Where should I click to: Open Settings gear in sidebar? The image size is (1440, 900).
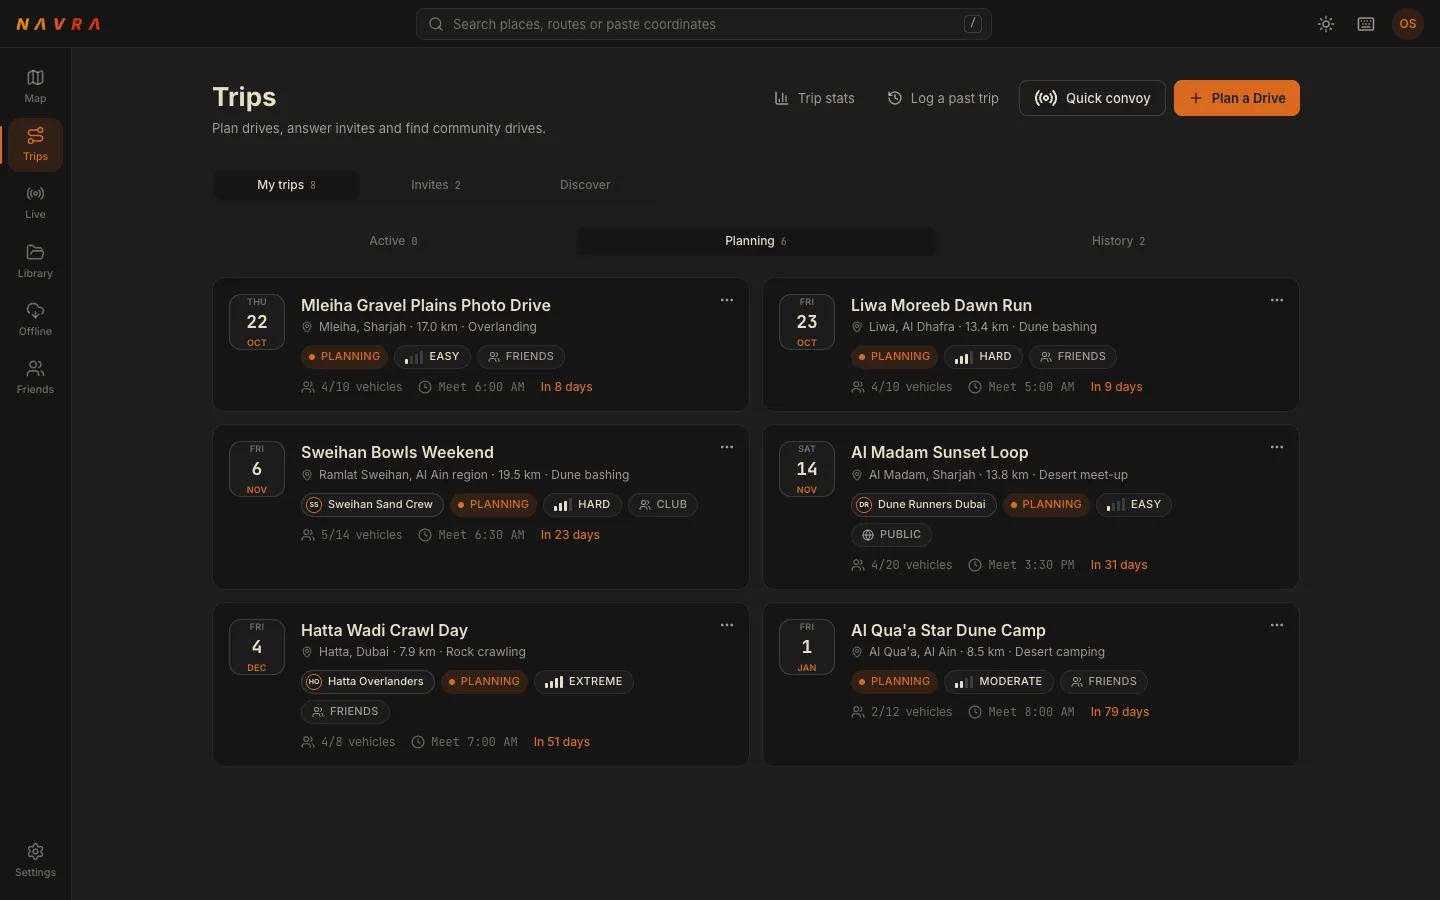(35, 860)
